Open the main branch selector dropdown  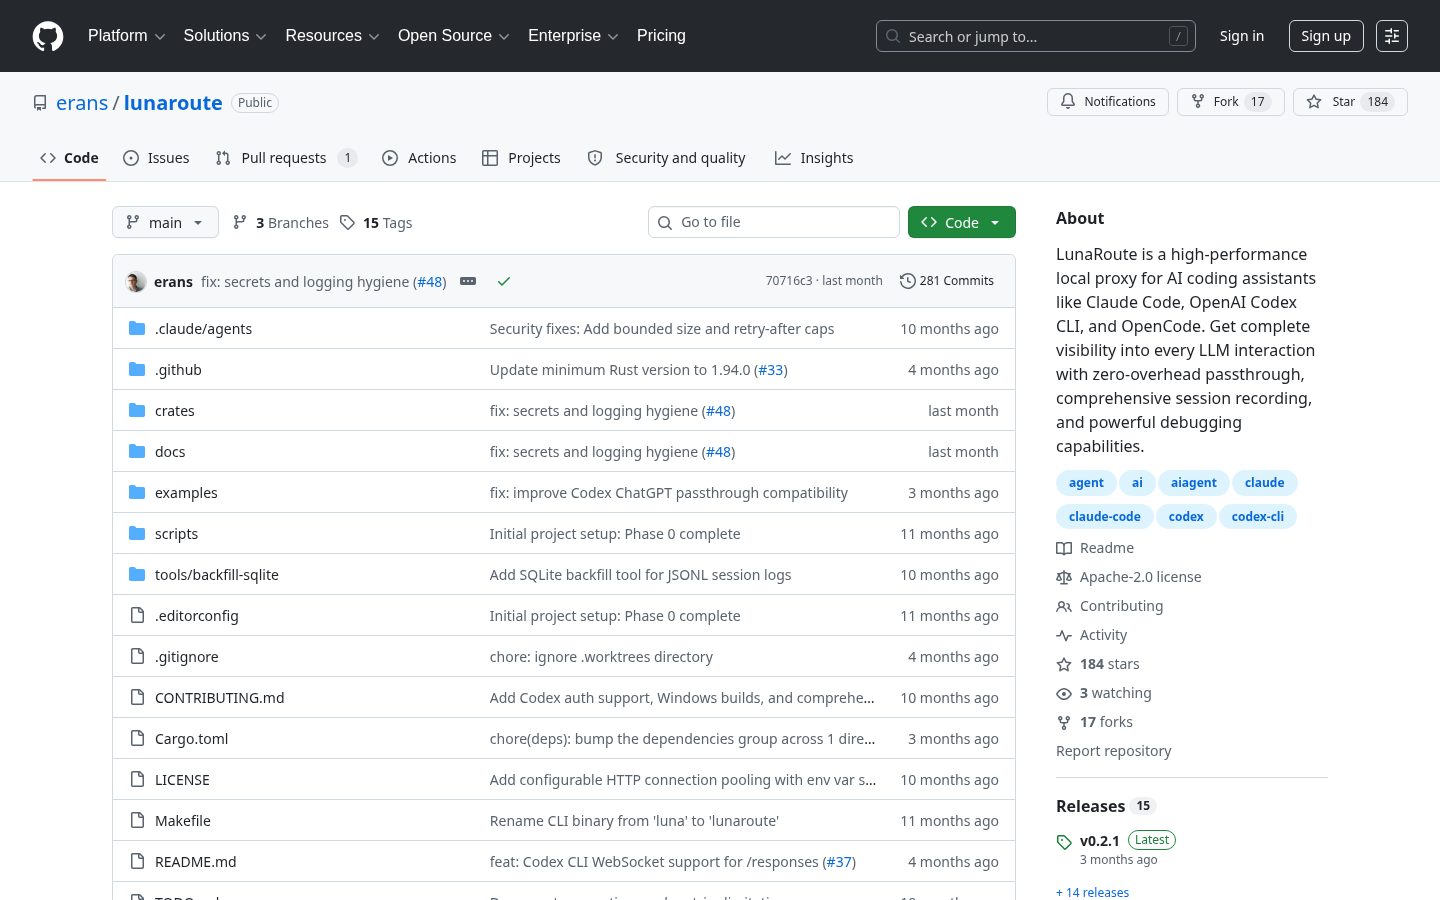pyautogui.click(x=165, y=222)
